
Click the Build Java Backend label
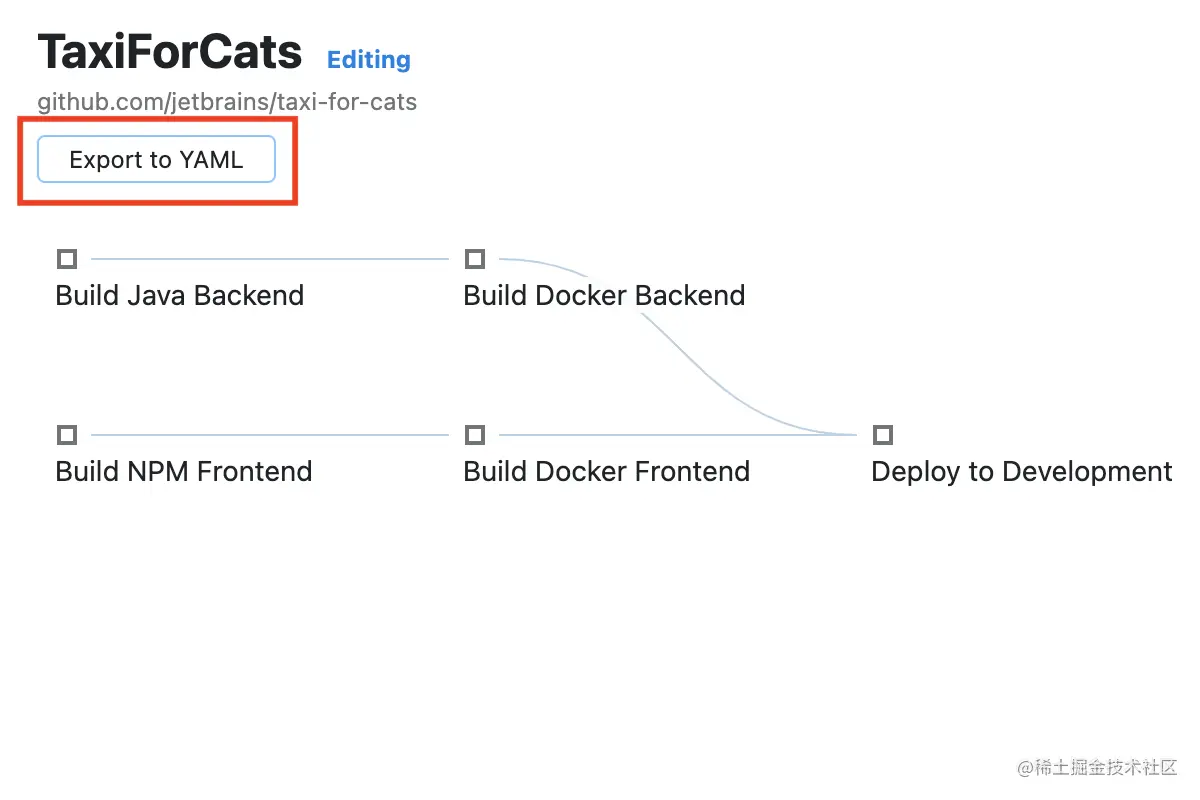click(180, 296)
